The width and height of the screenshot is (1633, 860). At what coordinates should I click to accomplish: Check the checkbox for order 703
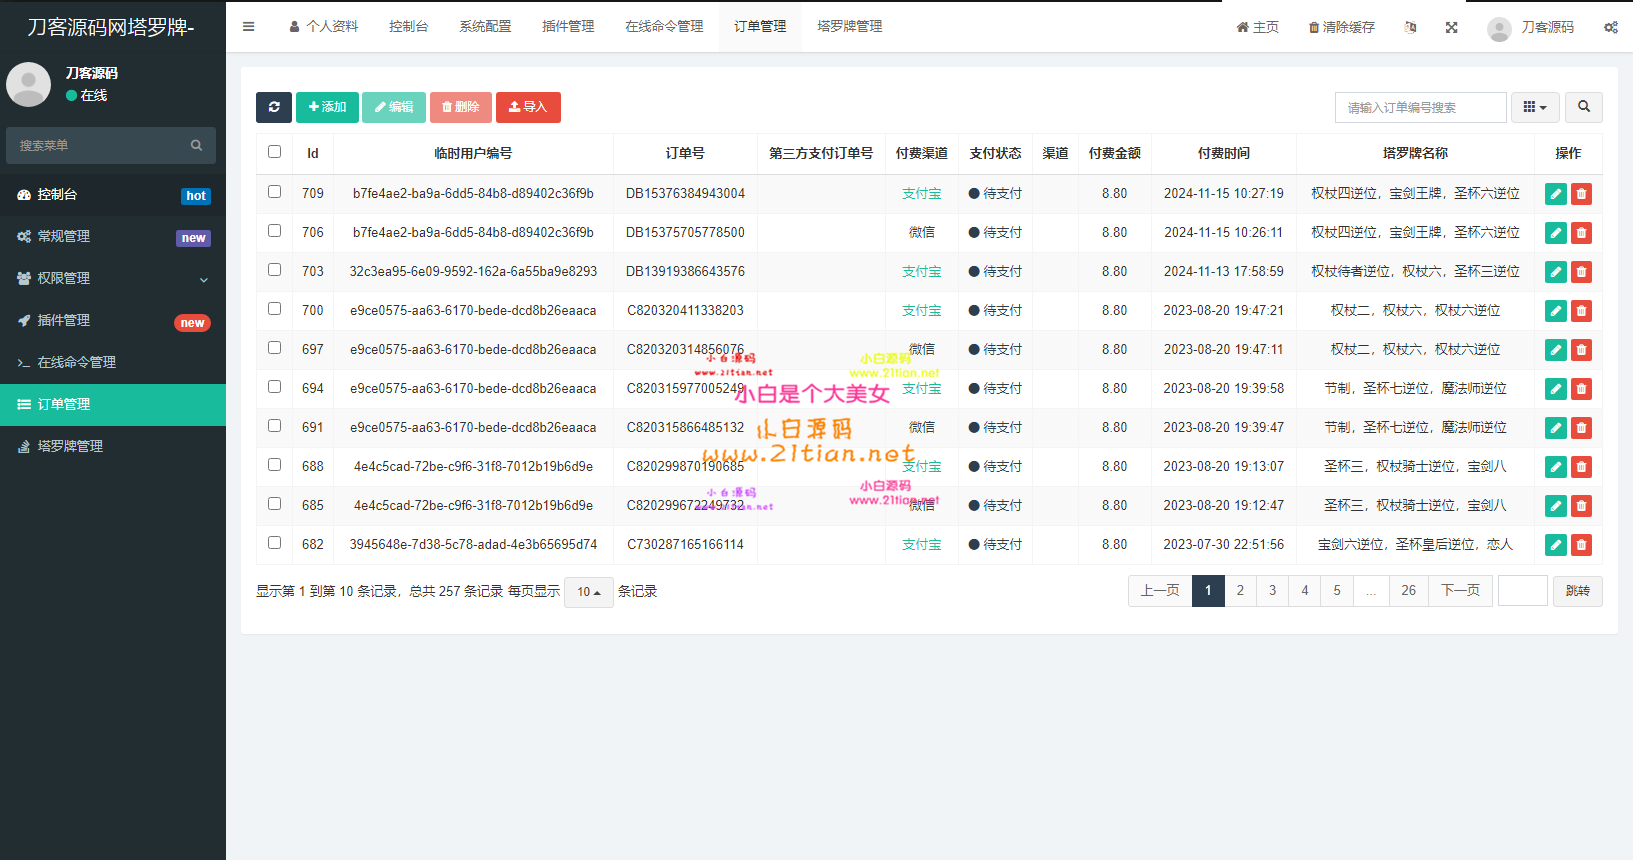[x=274, y=270]
